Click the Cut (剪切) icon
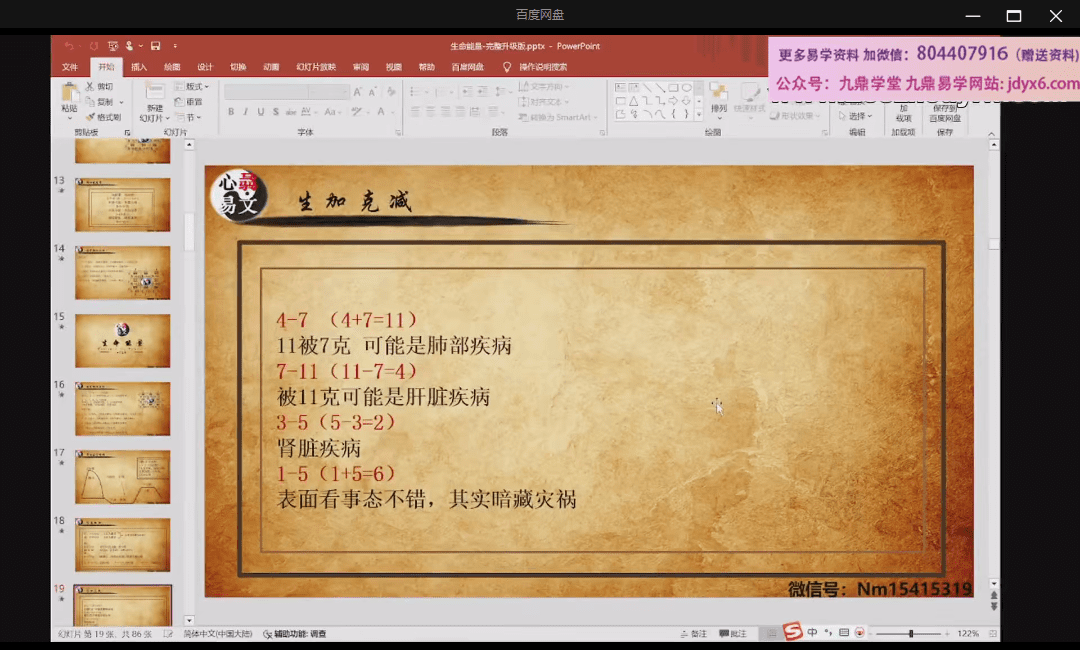1080x650 pixels. [x=100, y=86]
